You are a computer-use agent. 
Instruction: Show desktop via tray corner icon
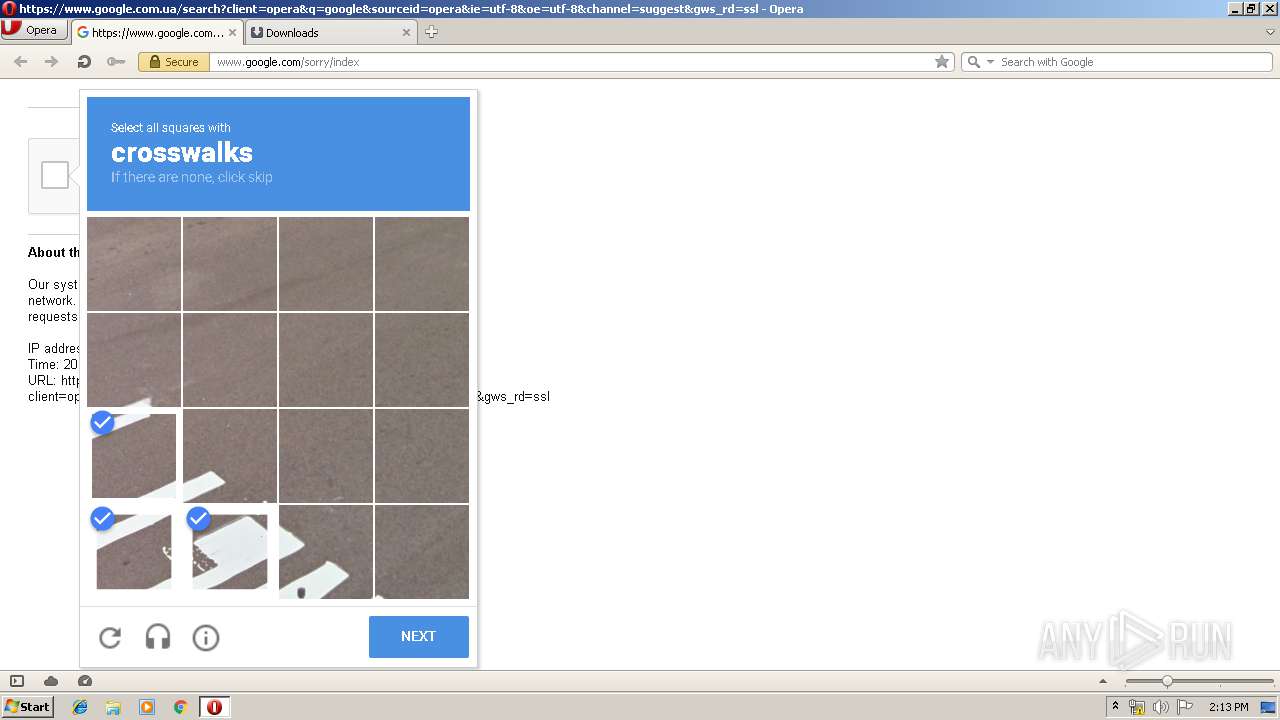(x=1269, y=707)
